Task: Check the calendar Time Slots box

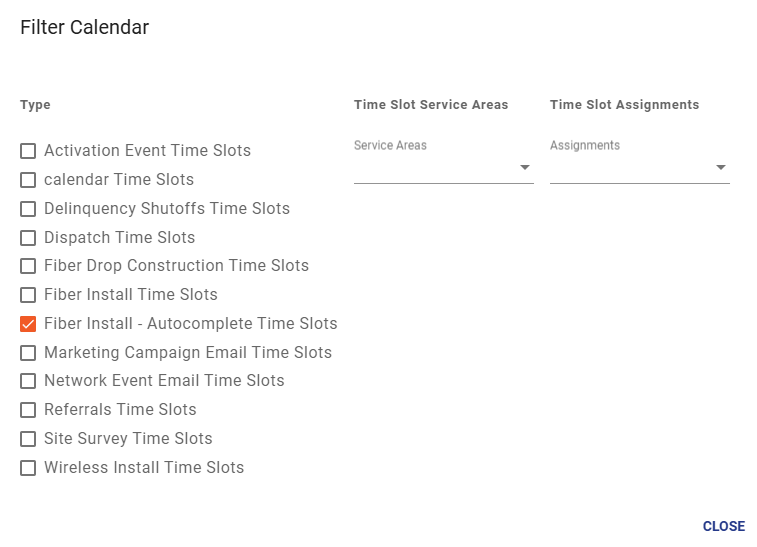Action: pyautogui.click(x=28, y=180)
